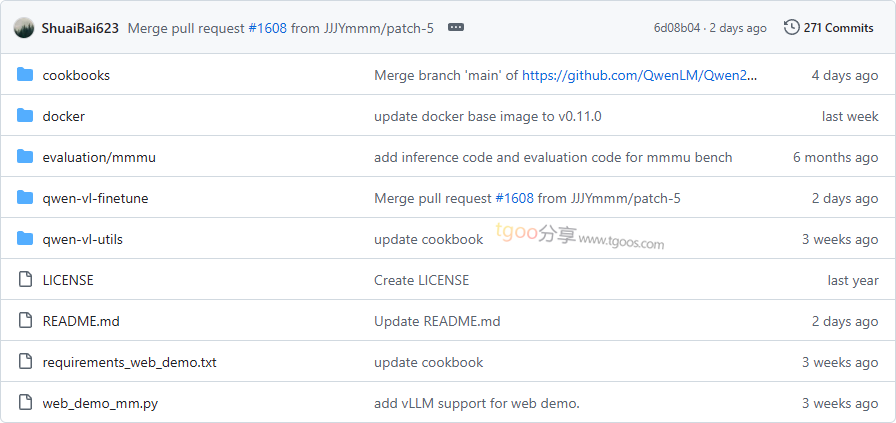
Task: Click the LICENSE file icon
Action: click(25, 280)
